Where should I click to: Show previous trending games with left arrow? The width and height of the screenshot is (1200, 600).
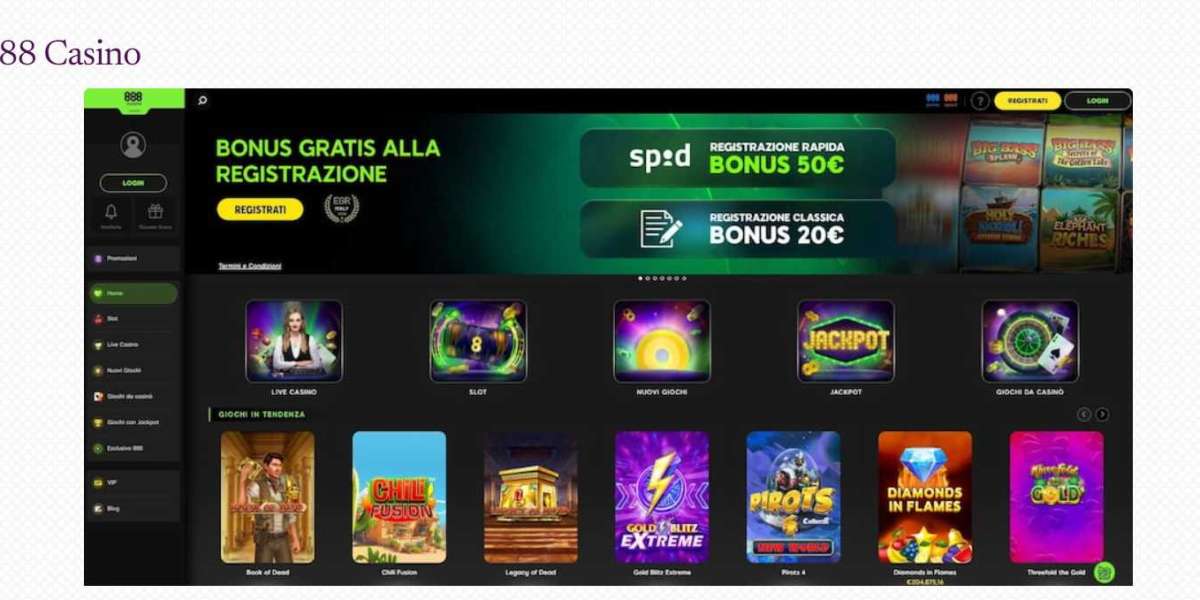pos(1084,414)
